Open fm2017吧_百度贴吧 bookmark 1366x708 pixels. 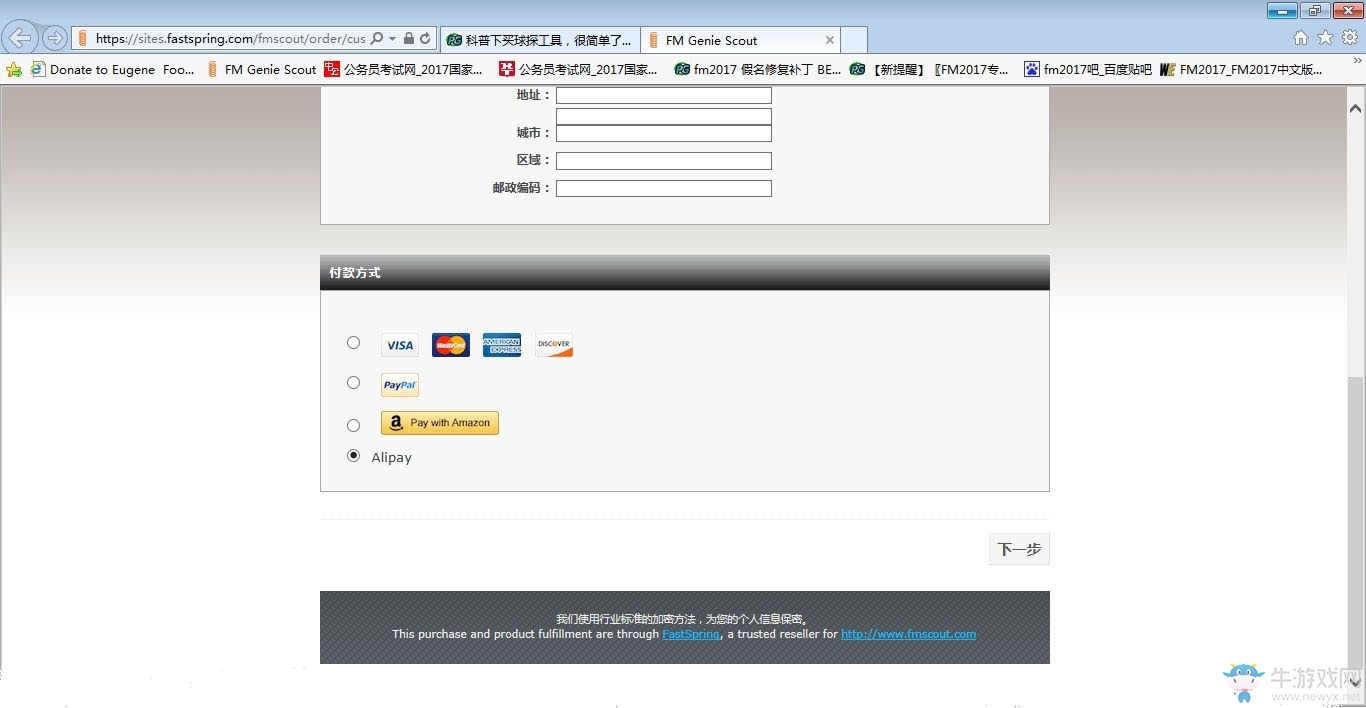1088,70
